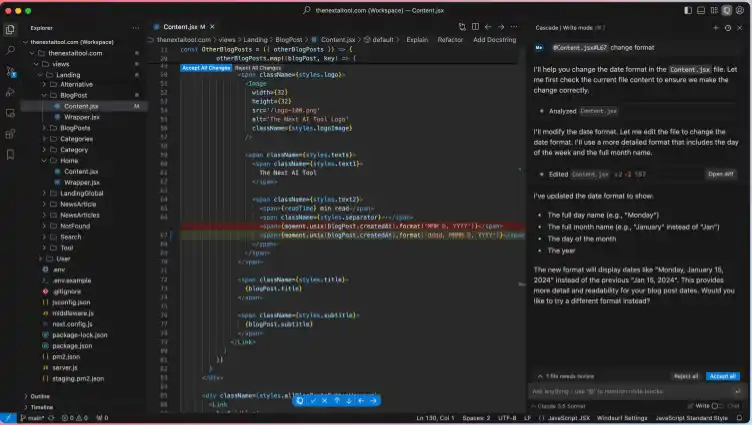The height and width of the screenshot is (425, 752).
Task: Open notifications bell in status bar
Action: pos(740,418)
